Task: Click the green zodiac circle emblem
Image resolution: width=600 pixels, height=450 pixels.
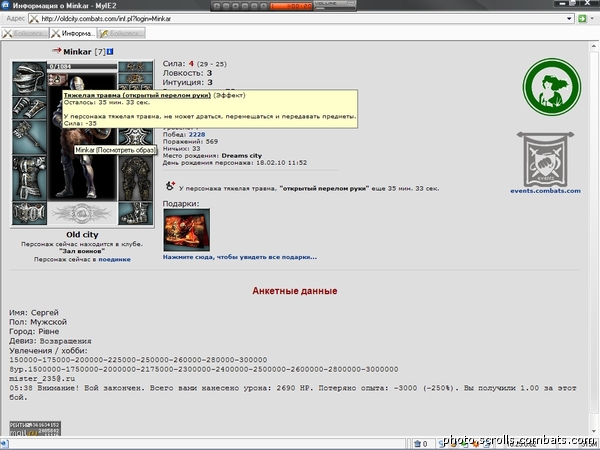Action: pyautogui.click(x=551, y=87)
